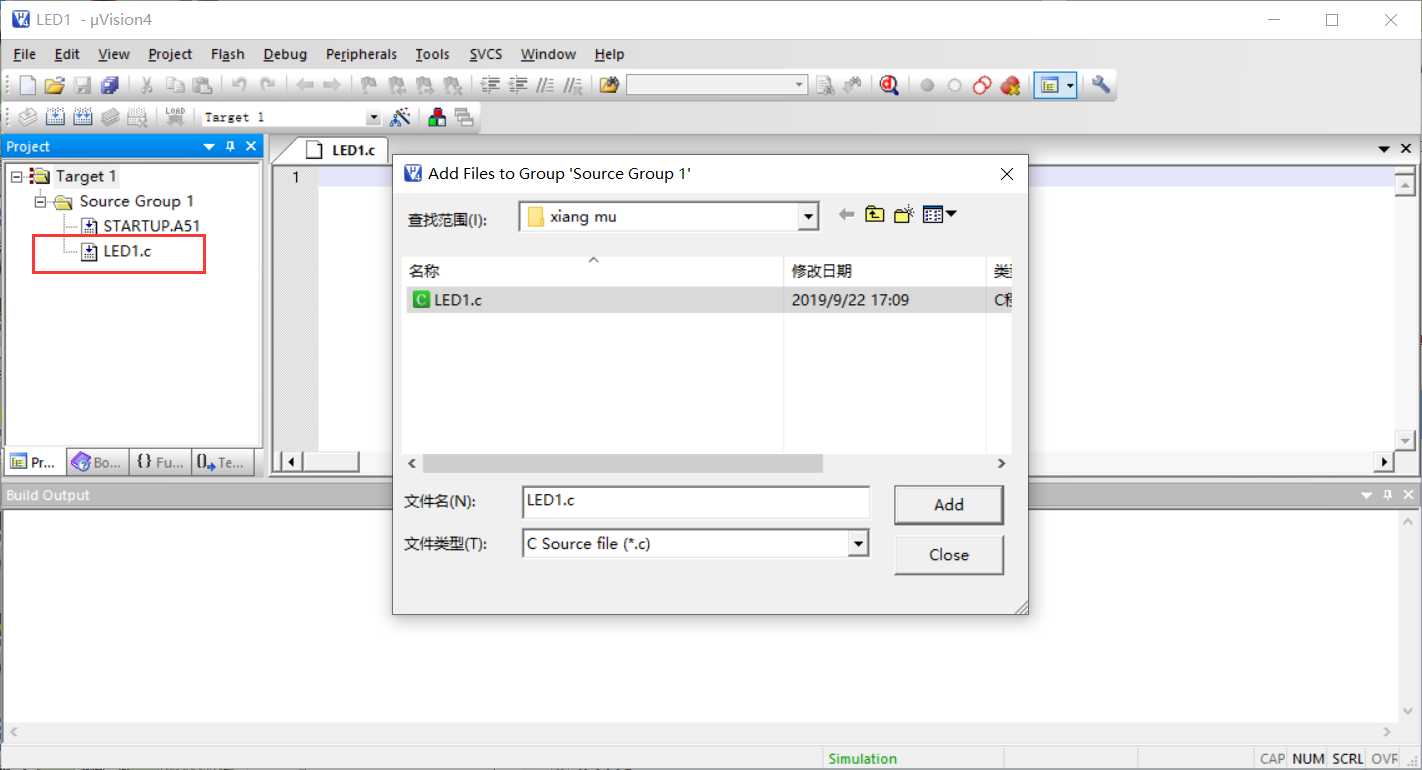Cut selection using scissors icon

(x=146, y=86)
